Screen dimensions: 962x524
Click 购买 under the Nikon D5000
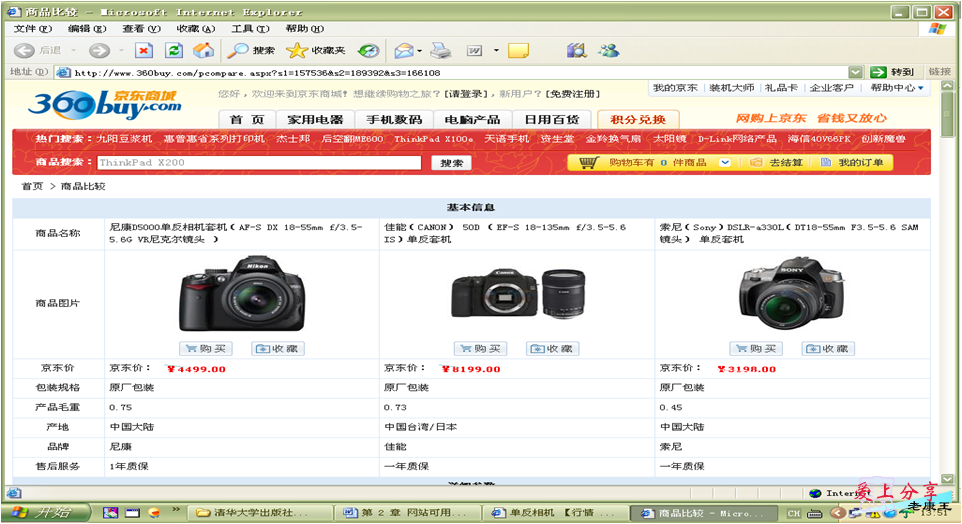point(206,349)
